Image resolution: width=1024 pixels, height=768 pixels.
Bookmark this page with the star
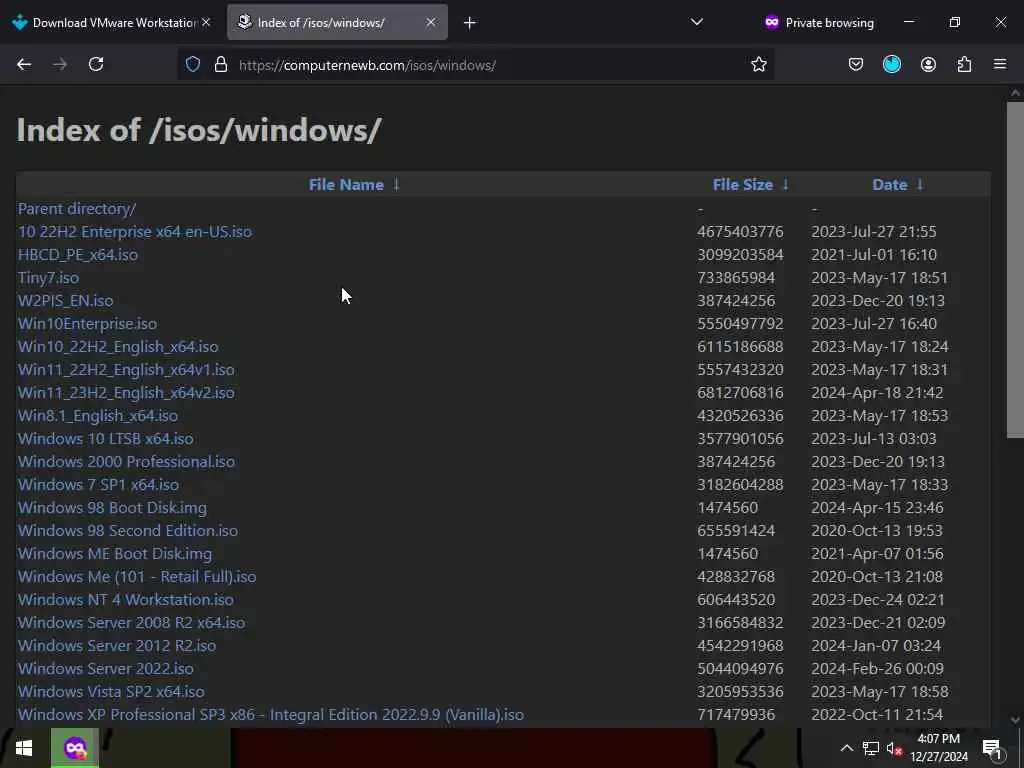click(758, 64)
